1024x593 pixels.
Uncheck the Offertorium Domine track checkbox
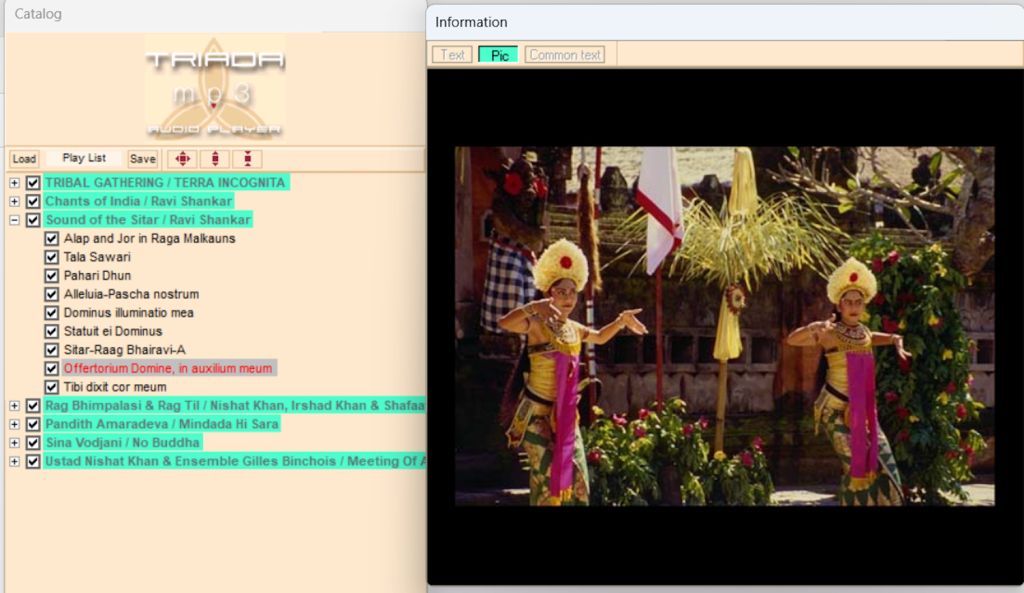coord(52,368)
